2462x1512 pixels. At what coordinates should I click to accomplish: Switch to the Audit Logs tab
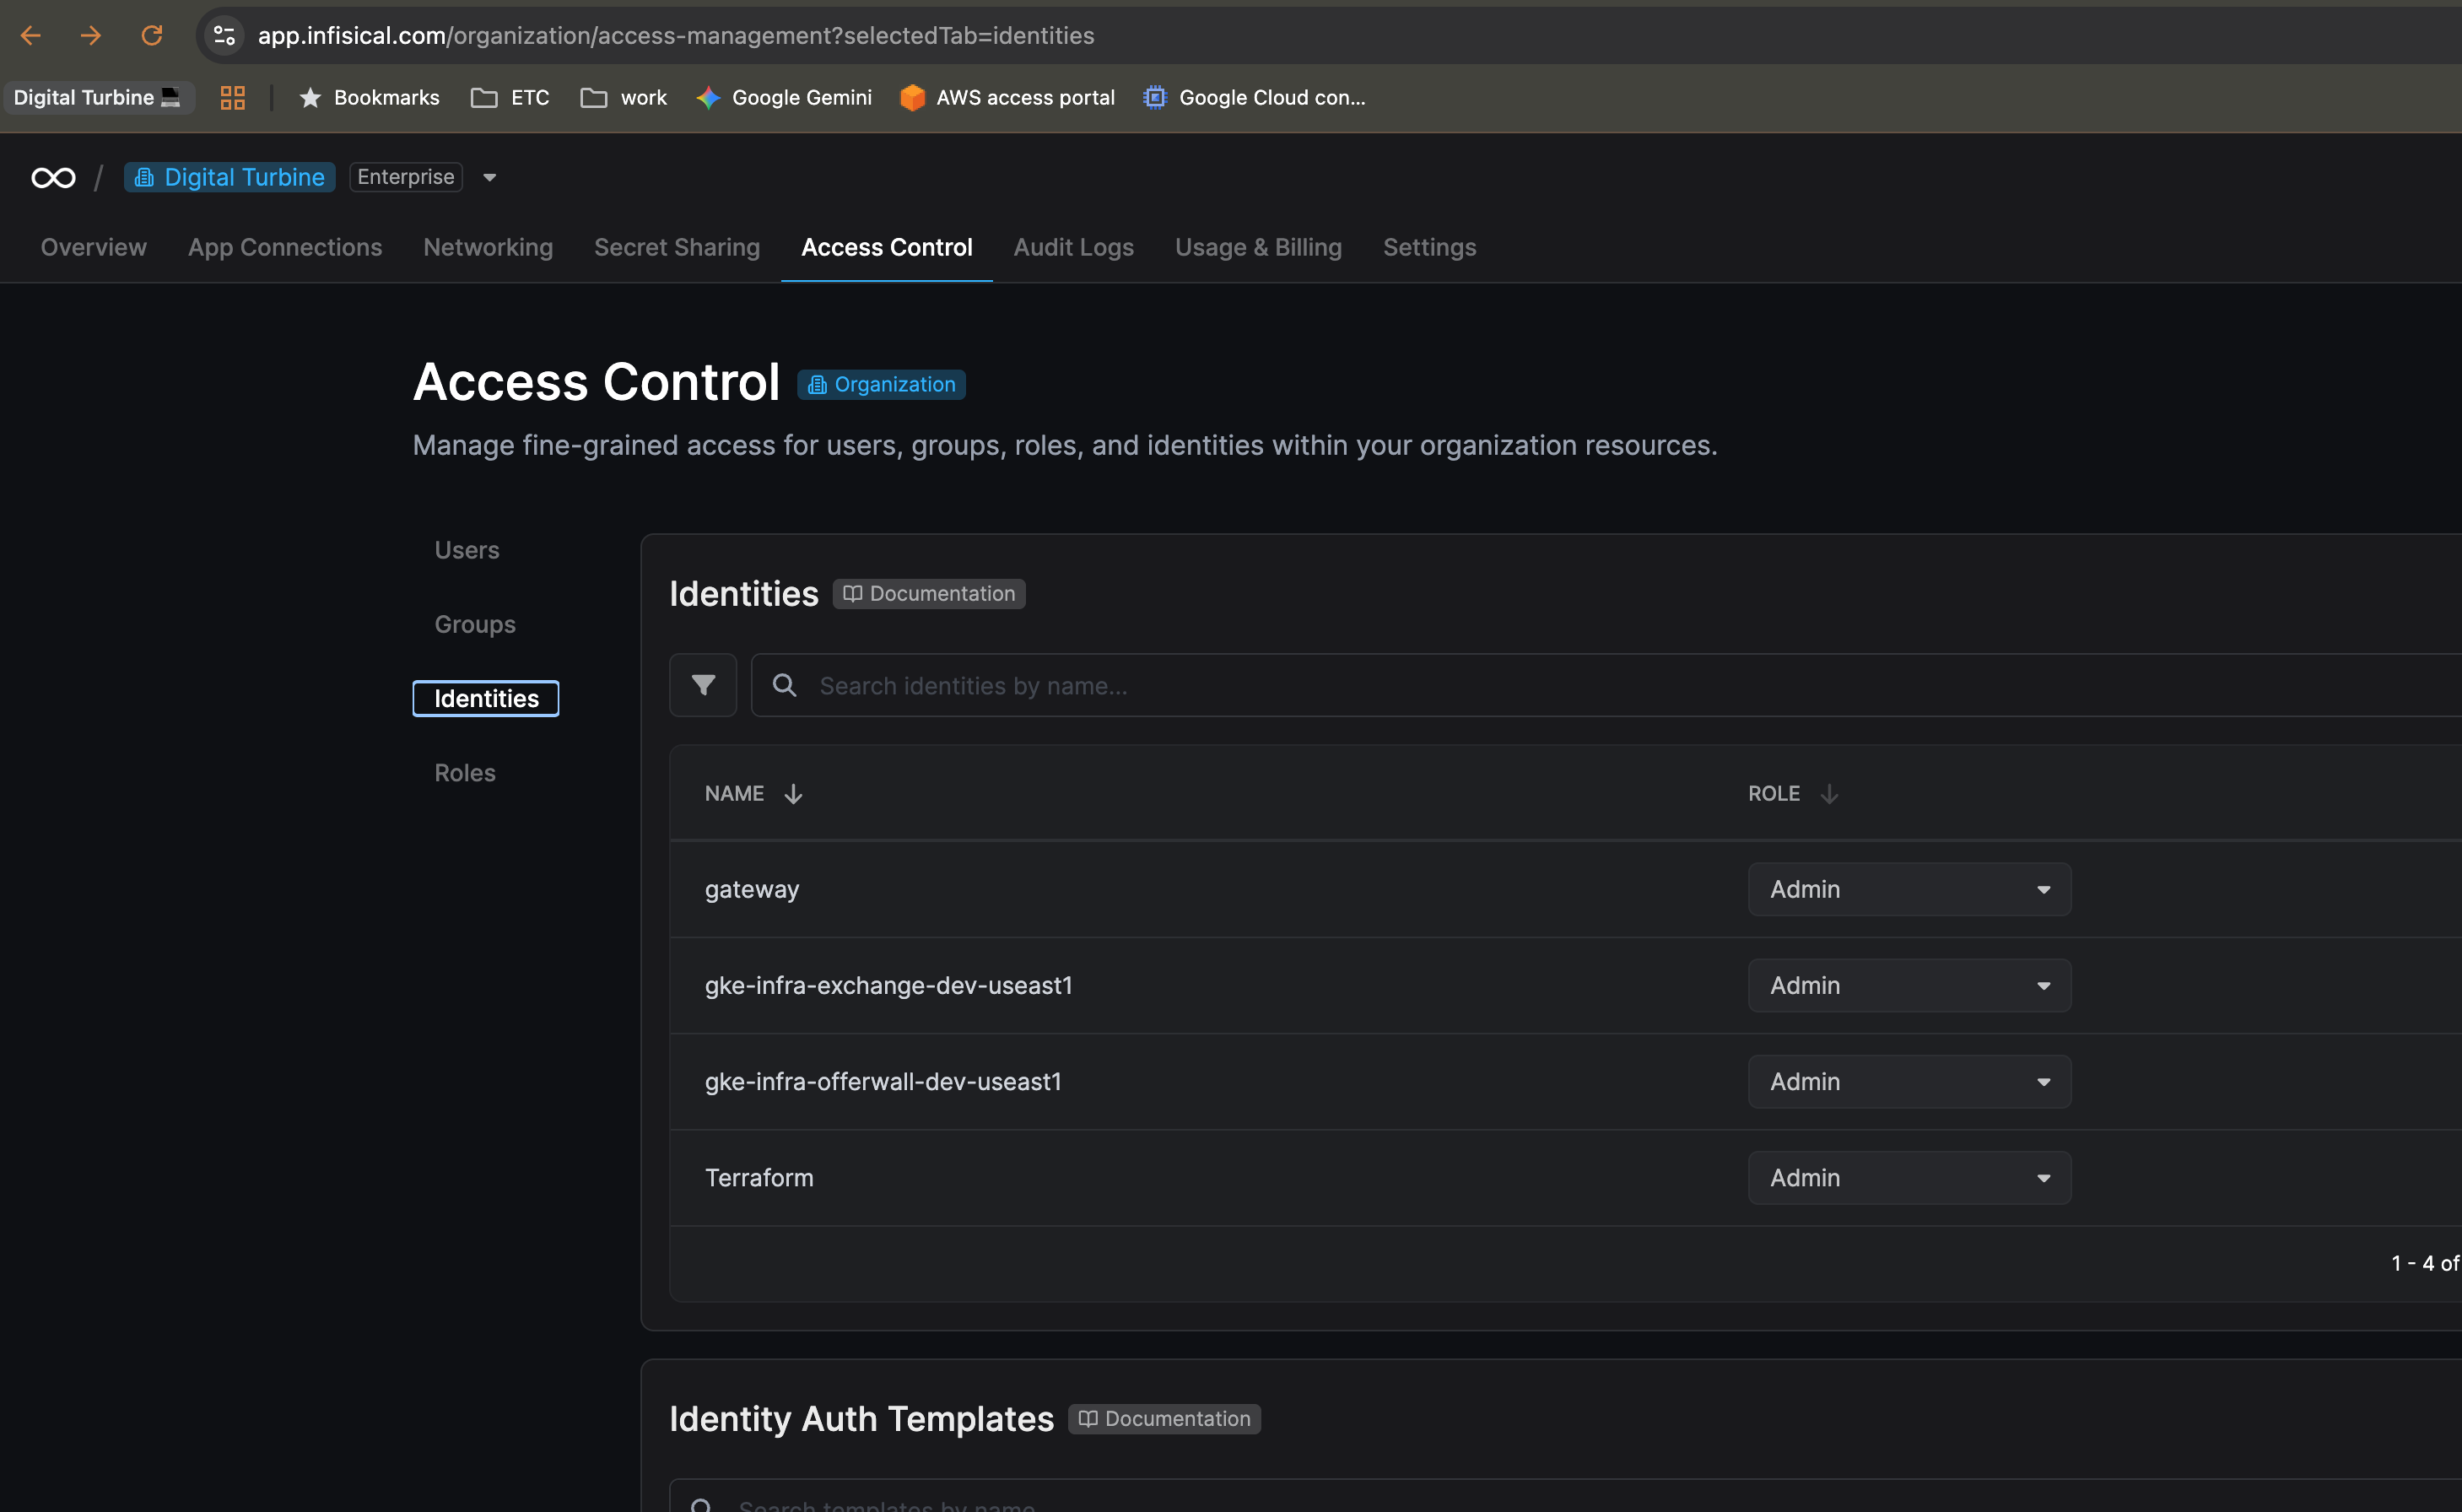(x=1073, y=247)
